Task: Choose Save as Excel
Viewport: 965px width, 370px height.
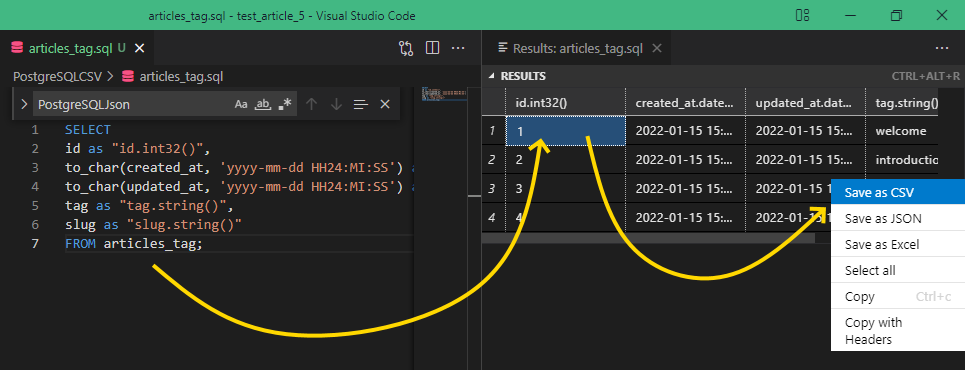Action: [x=898, y=244]
